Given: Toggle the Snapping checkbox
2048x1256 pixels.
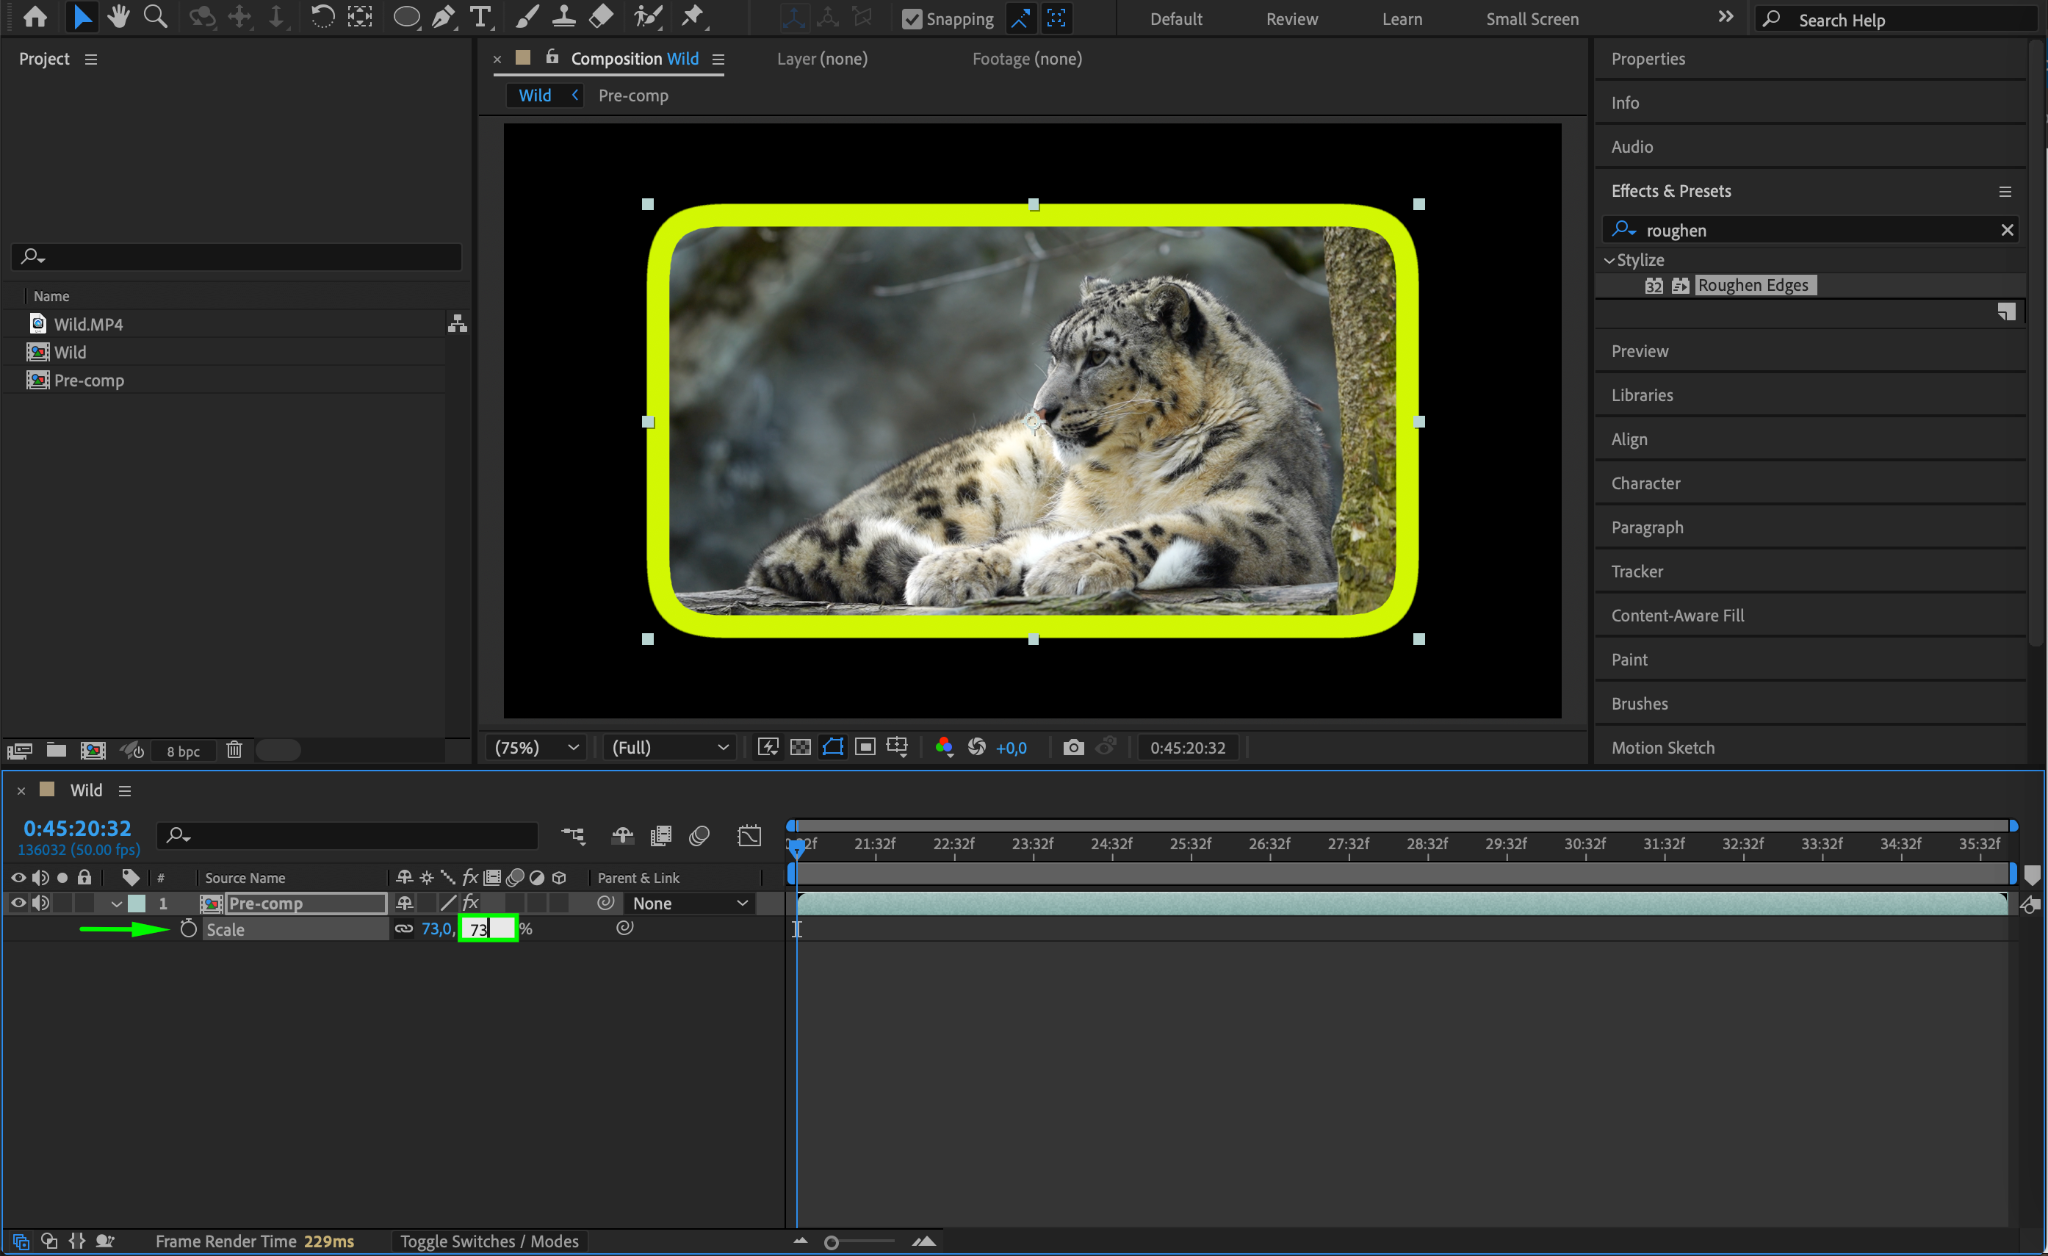Looking at the screenshot, I should [911, 19].
